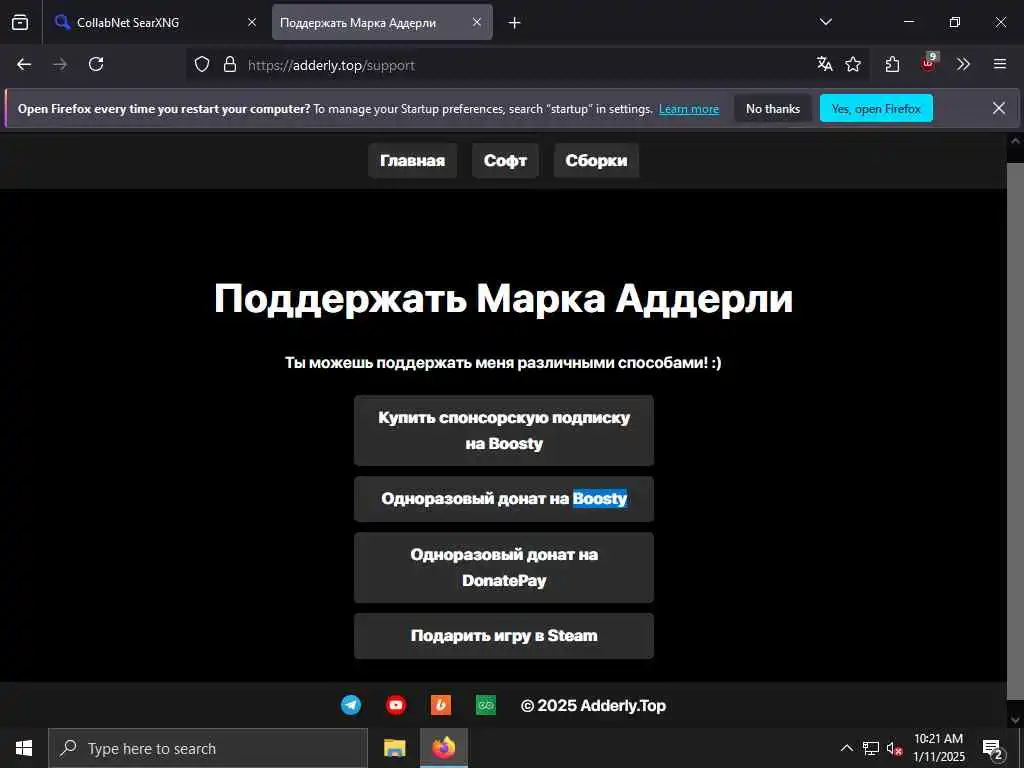Click the © 2025 Adderly.Top footer text
Viewport: 1024px width, 768px height.
pyautogui.click(x=594, y=706)
